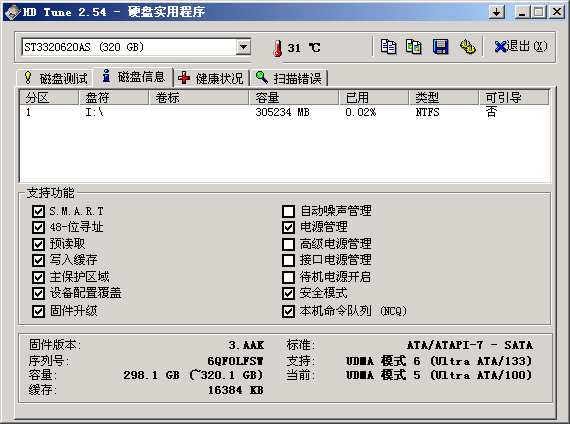This screenshot has width=570, height=424.
Task: Click the 已用 column header
Action: pyautogui.click(x=374, y=97)
